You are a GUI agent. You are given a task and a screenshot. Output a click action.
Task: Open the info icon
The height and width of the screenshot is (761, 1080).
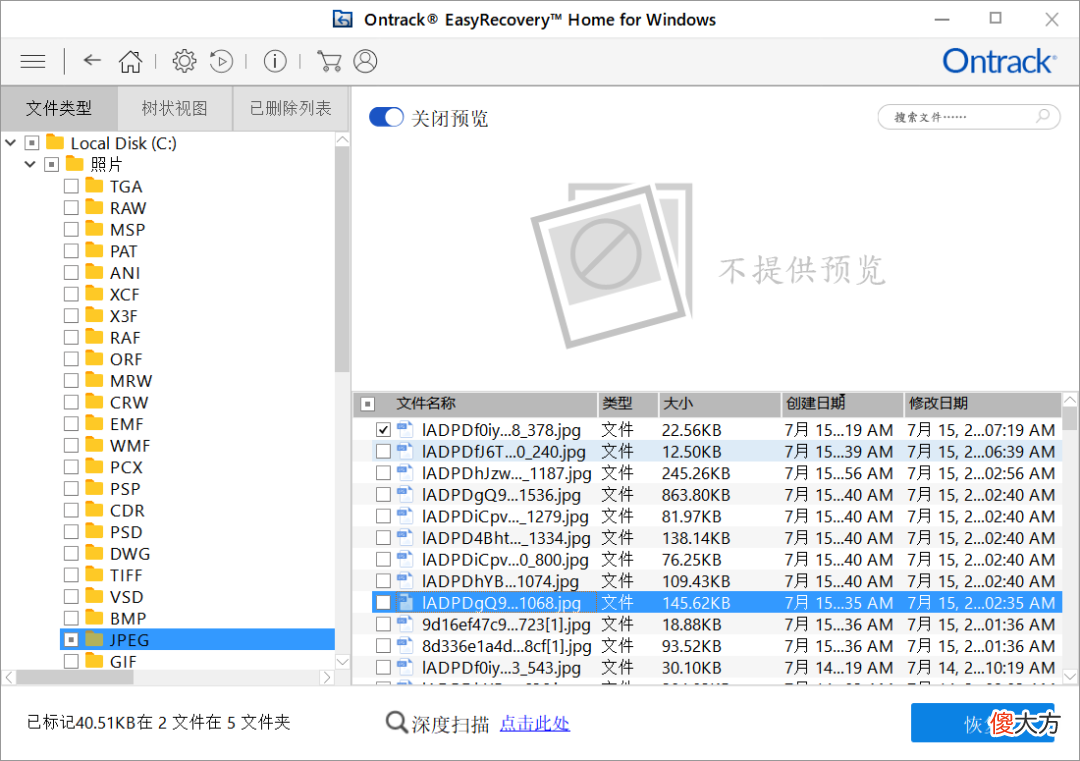pyautogui.click(x=275, y=61)
